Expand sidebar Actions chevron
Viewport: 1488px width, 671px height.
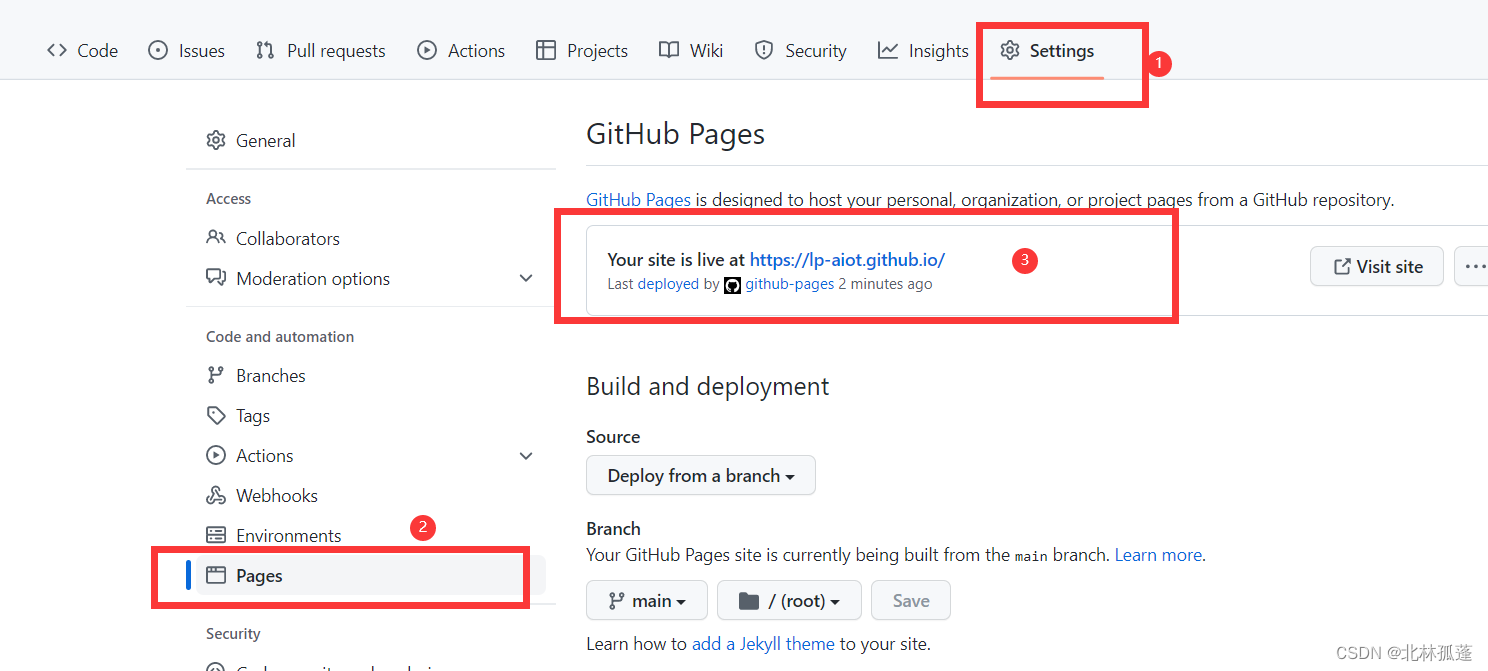click(x=526, y=456)
